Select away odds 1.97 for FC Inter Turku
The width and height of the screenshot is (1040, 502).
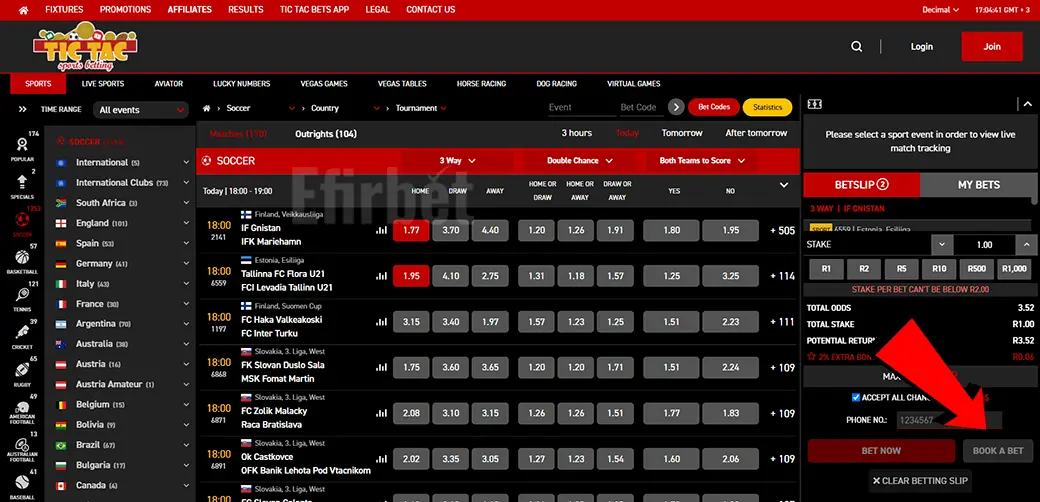point(490,322)
